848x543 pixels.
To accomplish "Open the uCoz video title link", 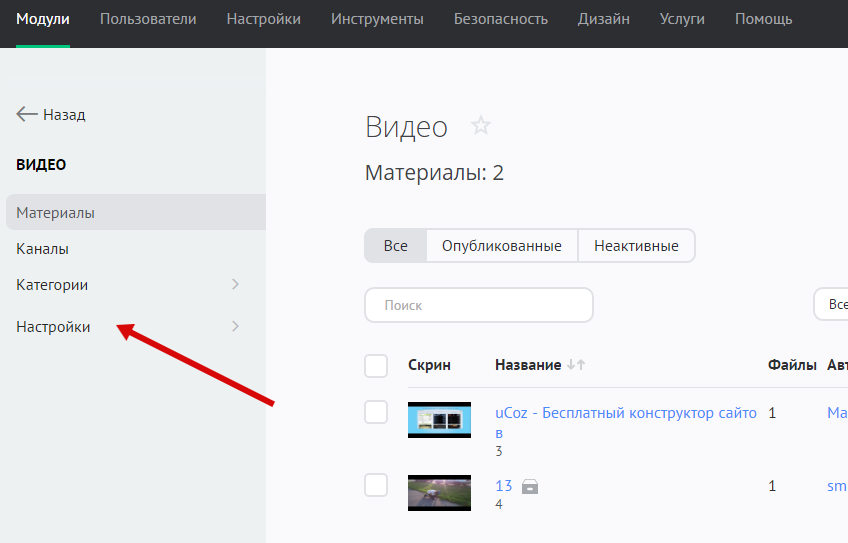I will click(x=626, y=413).
